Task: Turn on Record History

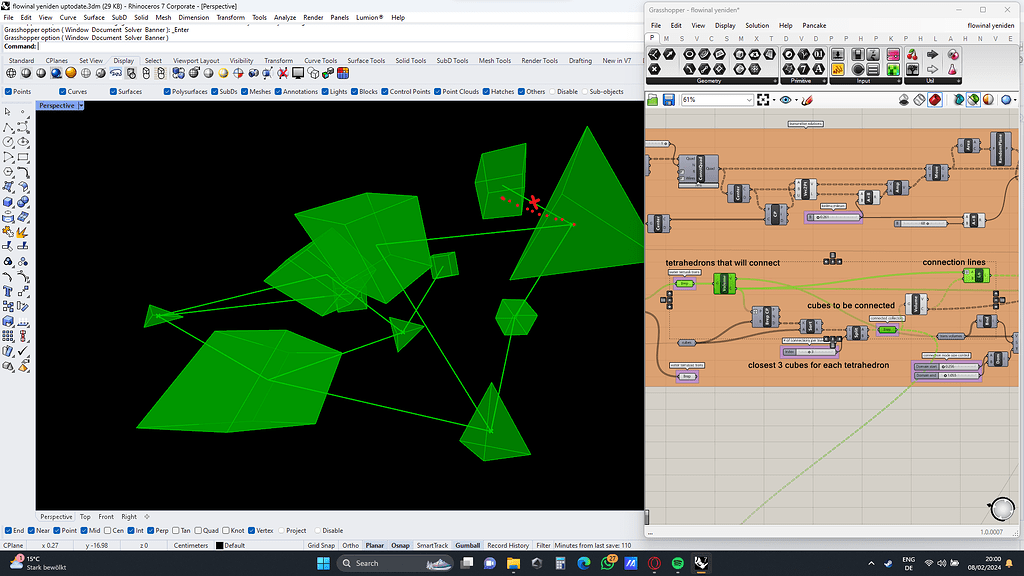Action: click(510, 545)
